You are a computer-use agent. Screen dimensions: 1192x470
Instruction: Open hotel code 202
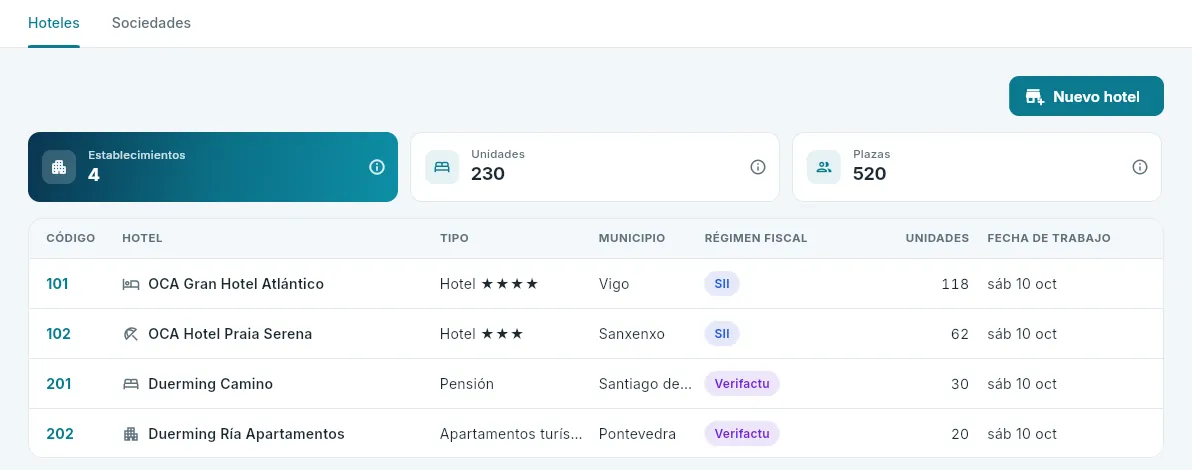tap(60, 433)
